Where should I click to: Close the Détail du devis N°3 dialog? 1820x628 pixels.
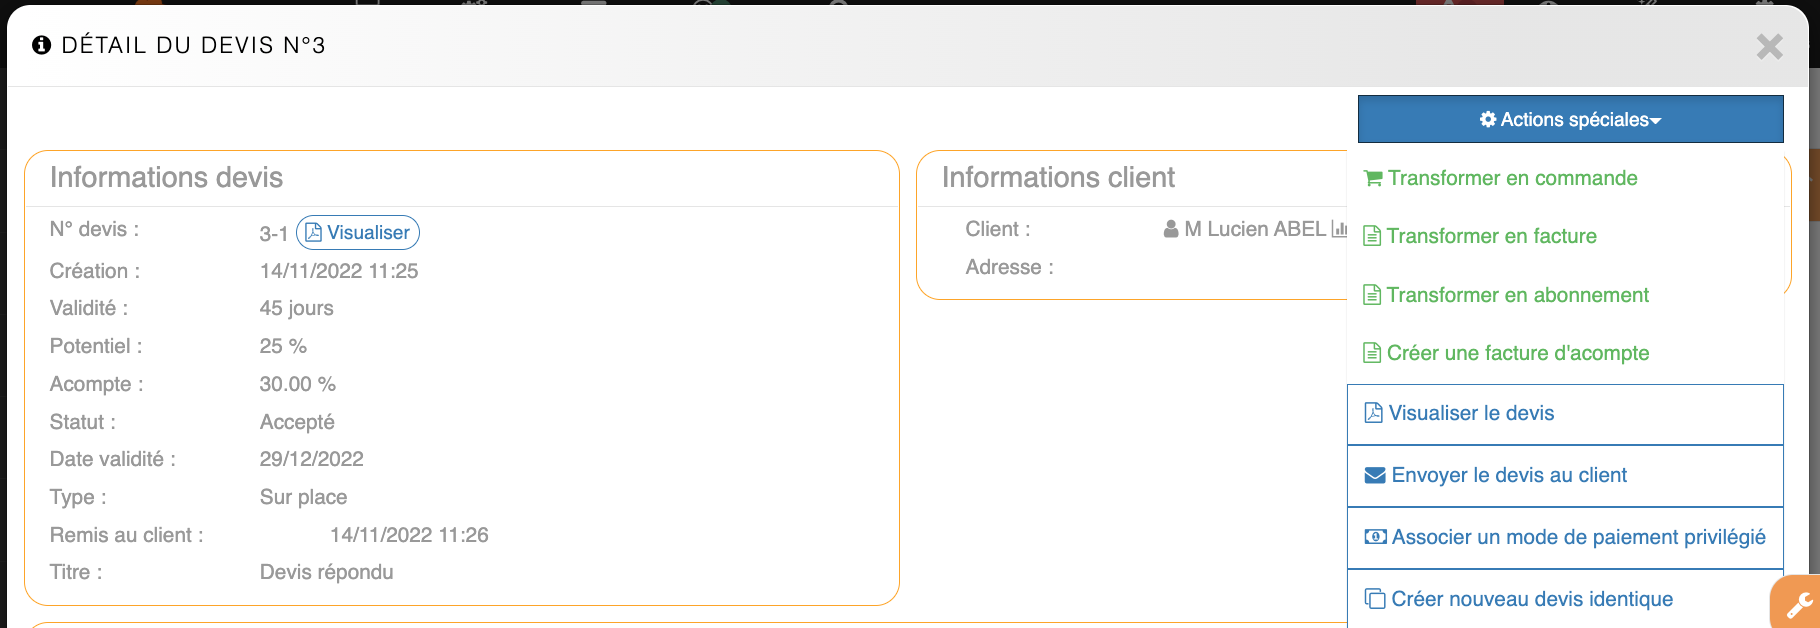[x=1769, y=47]
